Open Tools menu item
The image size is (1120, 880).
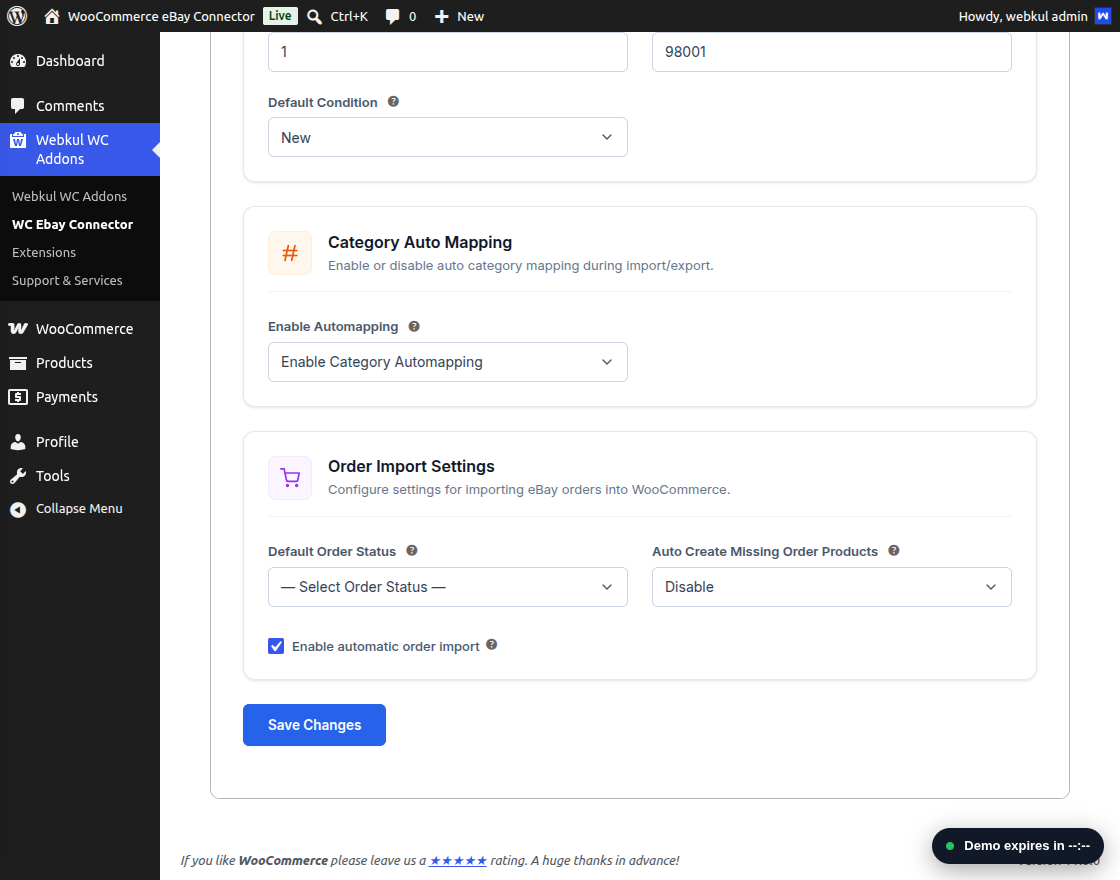click(x=80, y=476)
